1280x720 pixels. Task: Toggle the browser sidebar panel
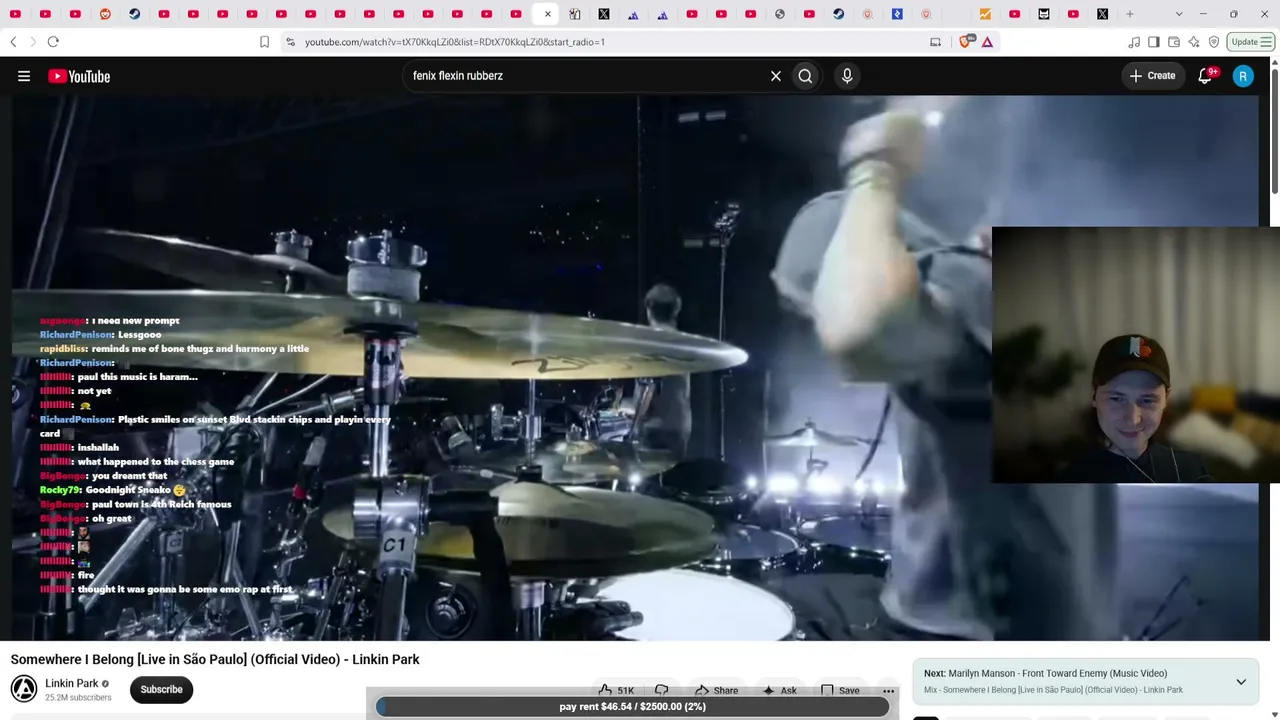point(1154,42)
